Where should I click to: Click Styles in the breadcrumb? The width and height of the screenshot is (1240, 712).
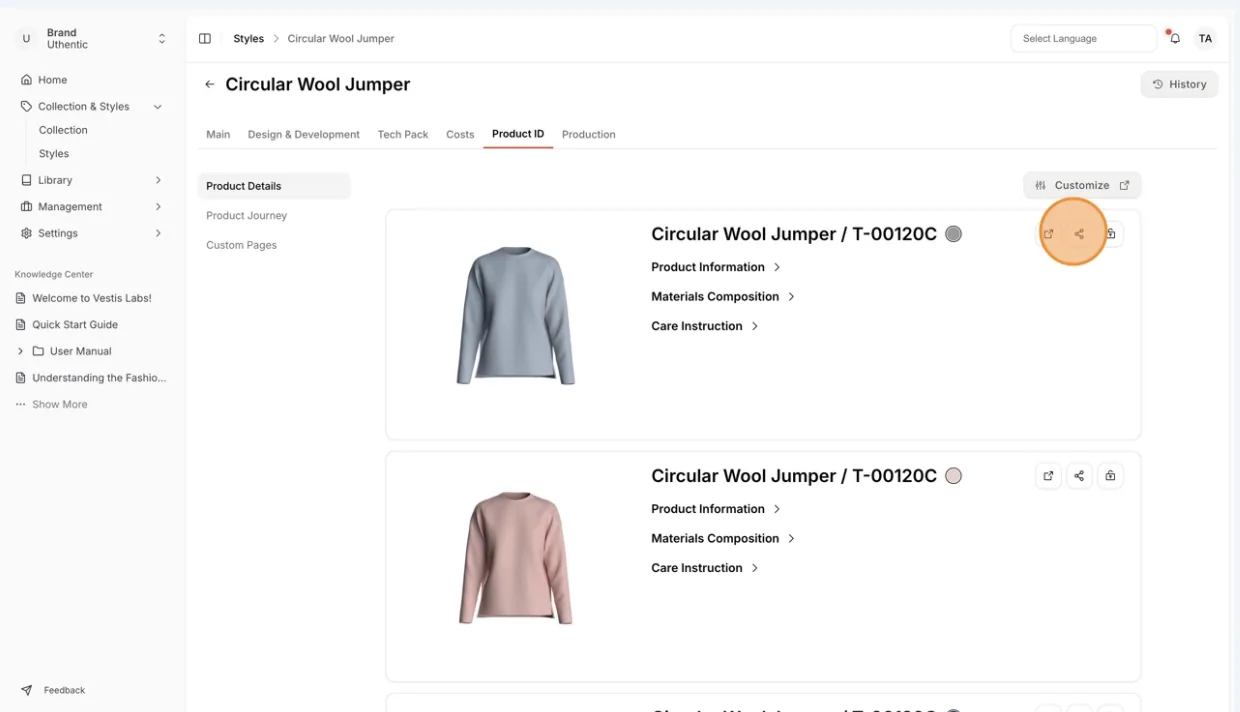click(x=249, y=38)
